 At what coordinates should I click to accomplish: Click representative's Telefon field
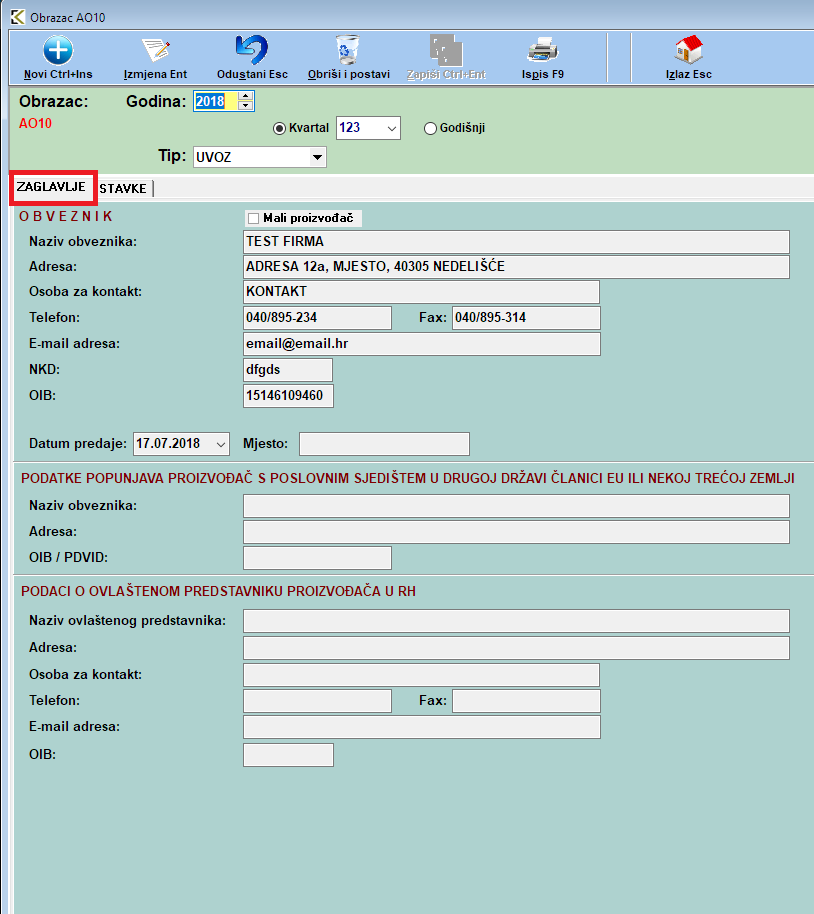tap(317, 701)
